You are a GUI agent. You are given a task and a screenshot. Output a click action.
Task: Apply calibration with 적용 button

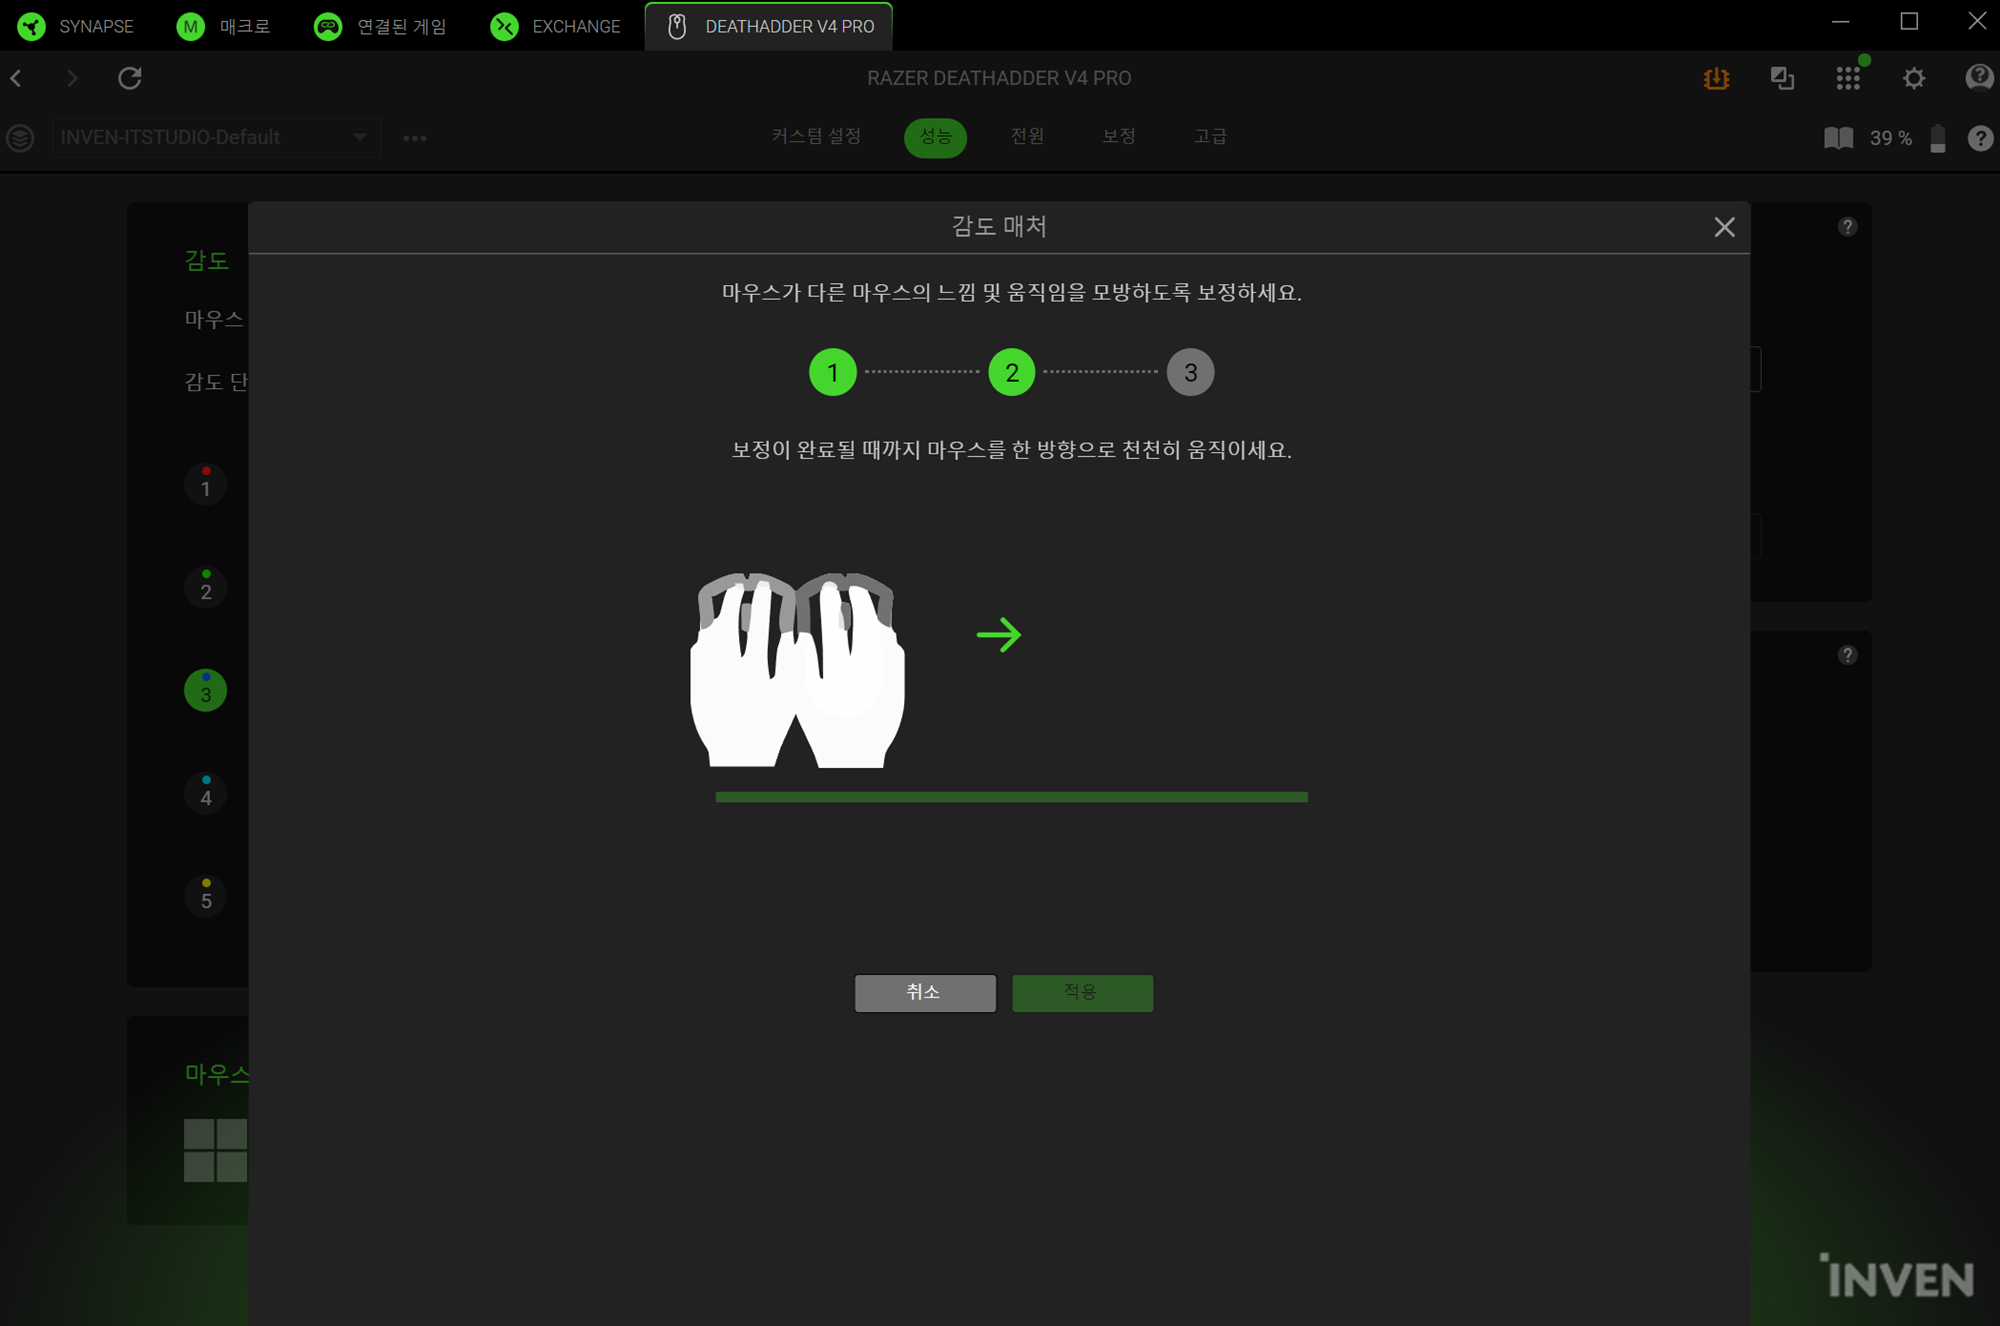(x=1082, y=992)
